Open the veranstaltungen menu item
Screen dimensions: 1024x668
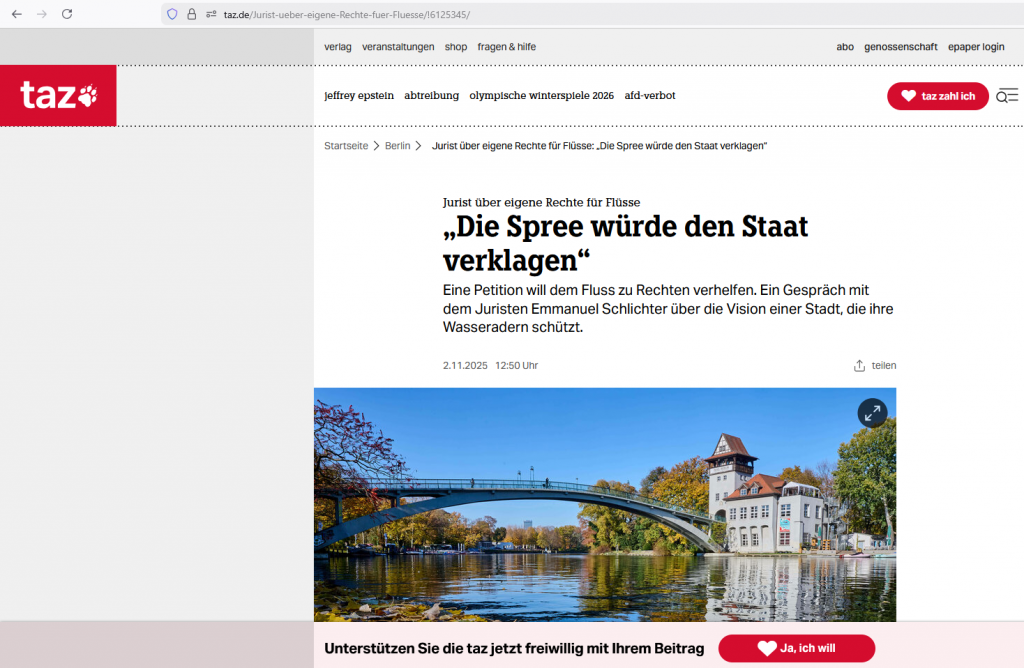point(398,47)
